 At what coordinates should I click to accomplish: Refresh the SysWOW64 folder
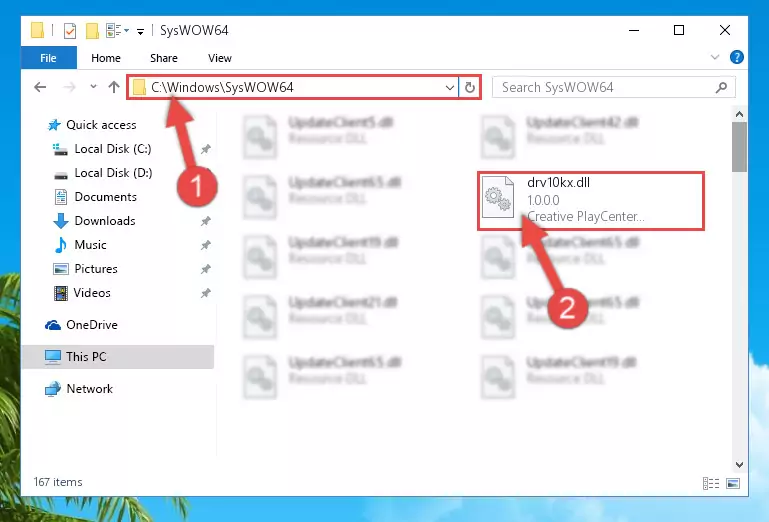tap(470, 88)
